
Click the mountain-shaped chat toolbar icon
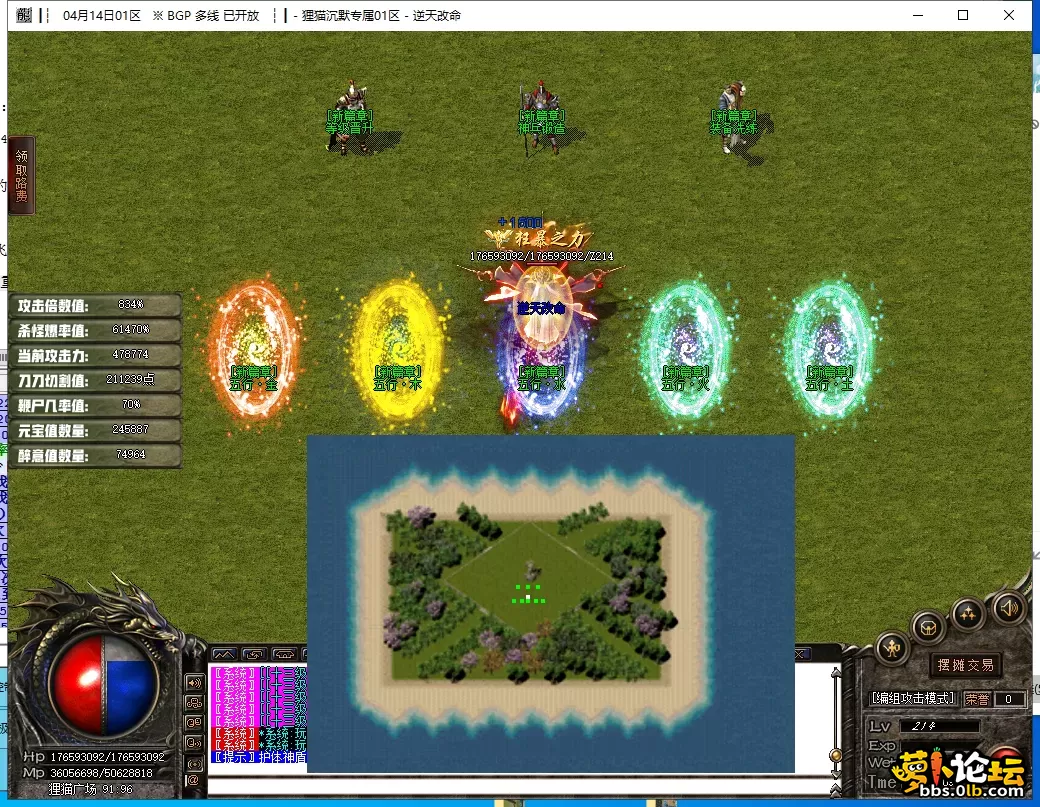pyautogui.click(x=224, y=654)
